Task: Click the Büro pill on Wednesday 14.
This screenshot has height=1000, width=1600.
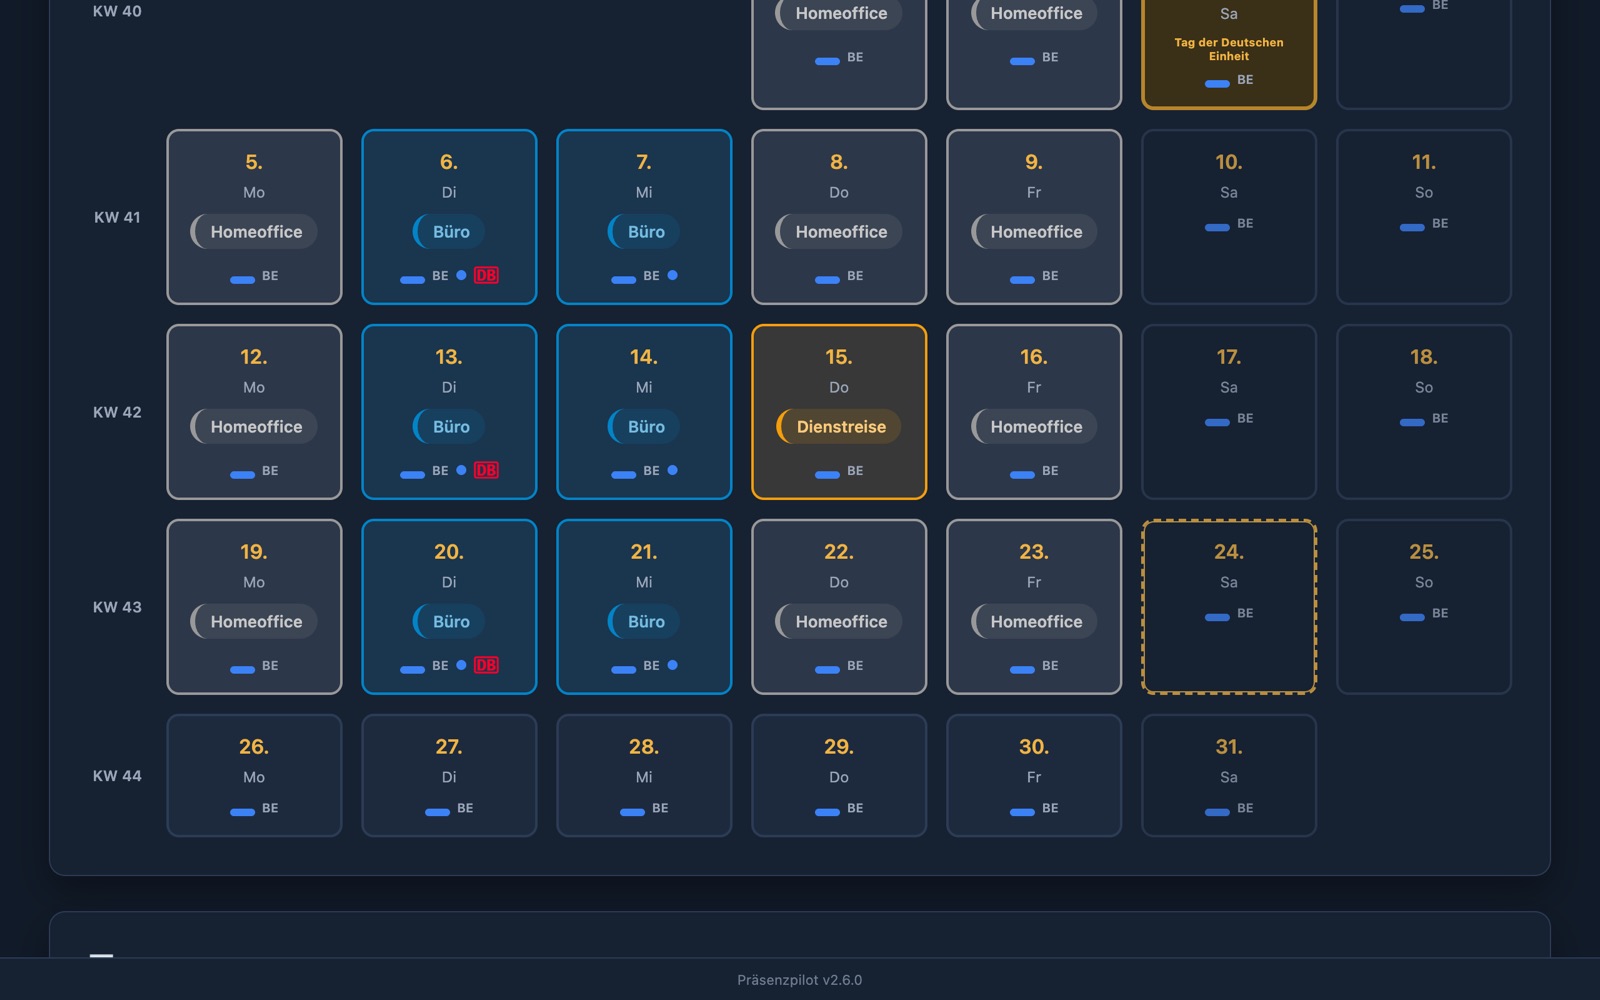Action: point(644,427)
